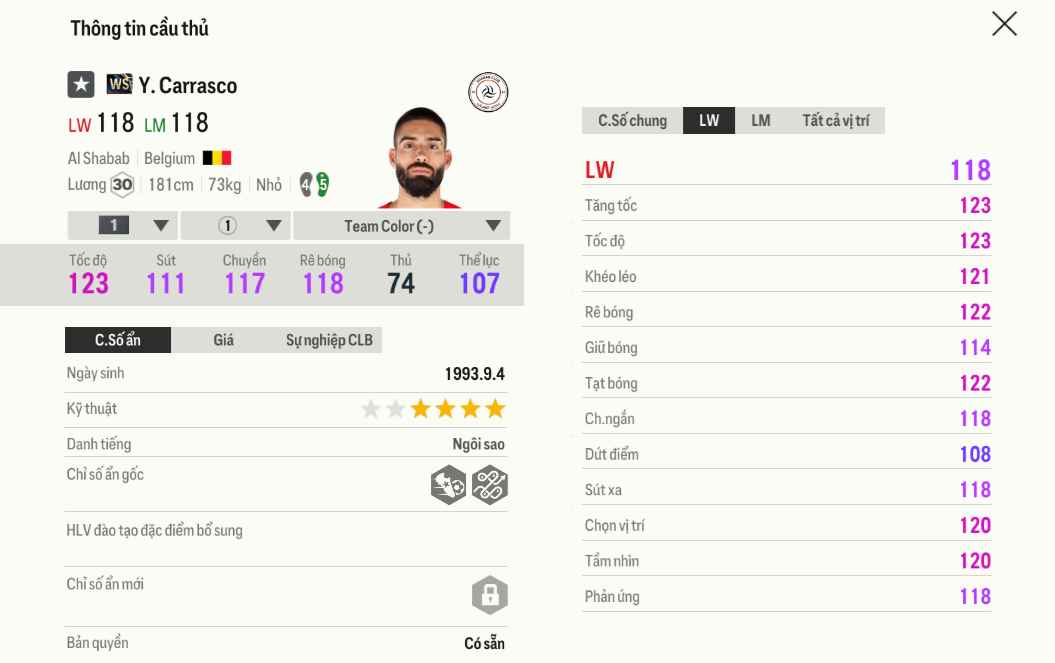Viewport: 1055px width, 663px height.
Task: Toggle the favorite star icon beside Y. Carrasco
Action: [x=81, y=85]
